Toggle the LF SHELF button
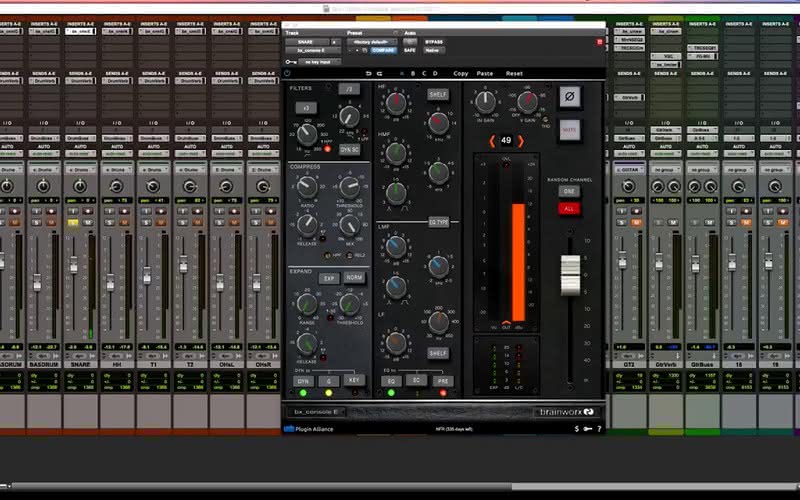800x500 pixels. [x=438, y=353]
